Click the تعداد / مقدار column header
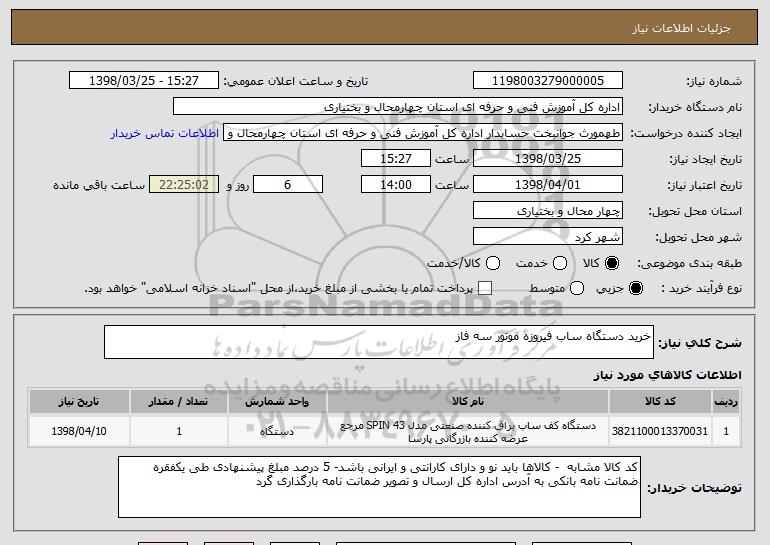Viewport: 770px width, 545px height. [179, 402]
